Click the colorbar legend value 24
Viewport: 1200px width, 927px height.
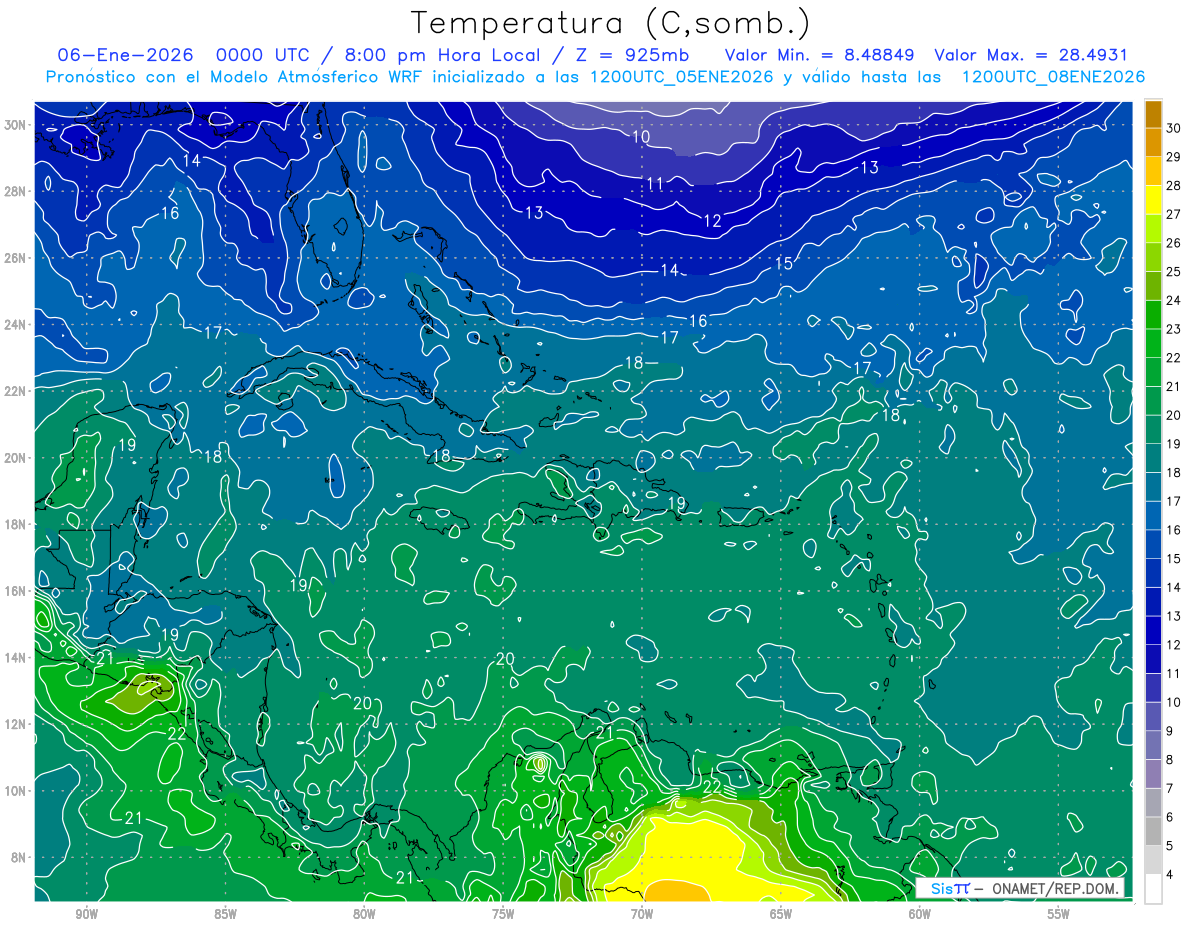coord(1174,300)
